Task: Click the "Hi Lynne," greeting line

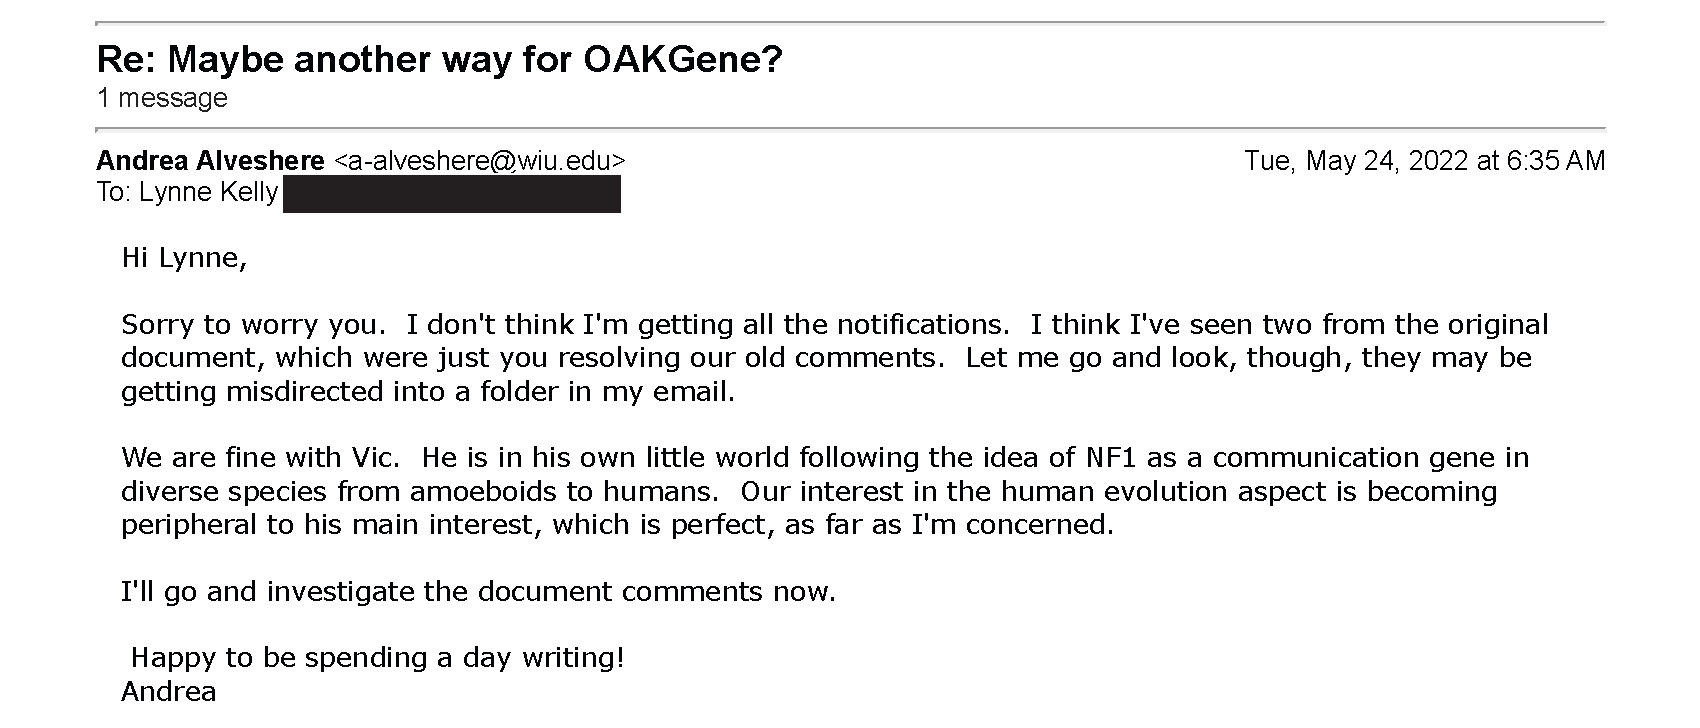Action: click(184, 259)
